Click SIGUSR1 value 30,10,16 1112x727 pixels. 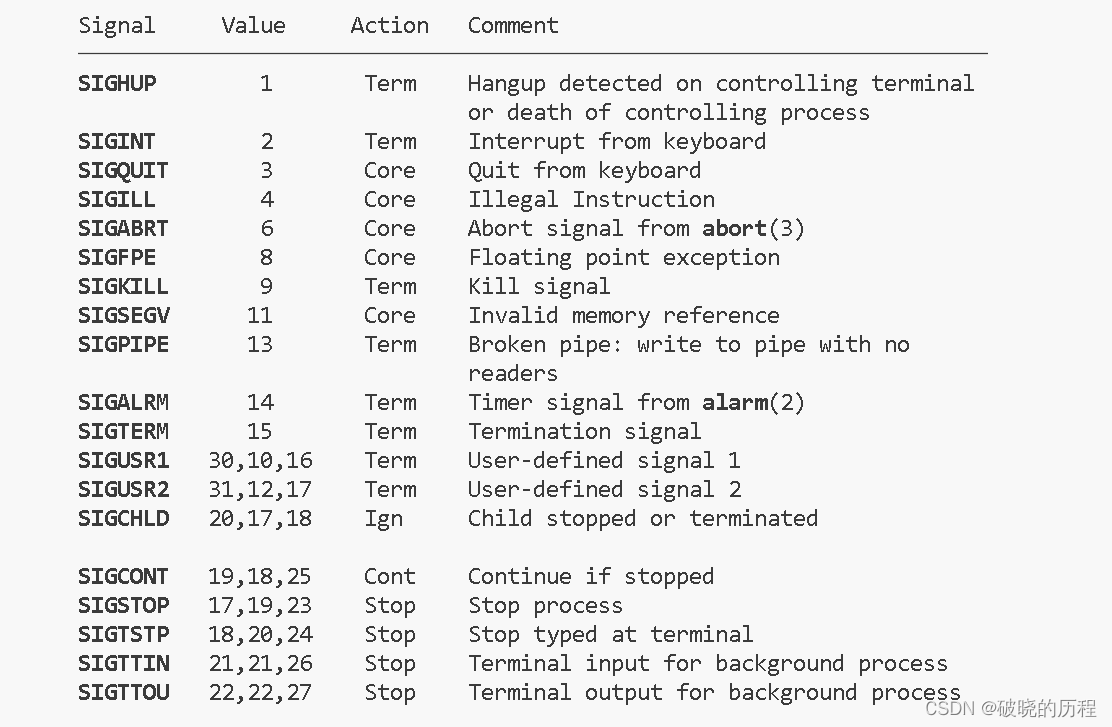pos(260,461)
